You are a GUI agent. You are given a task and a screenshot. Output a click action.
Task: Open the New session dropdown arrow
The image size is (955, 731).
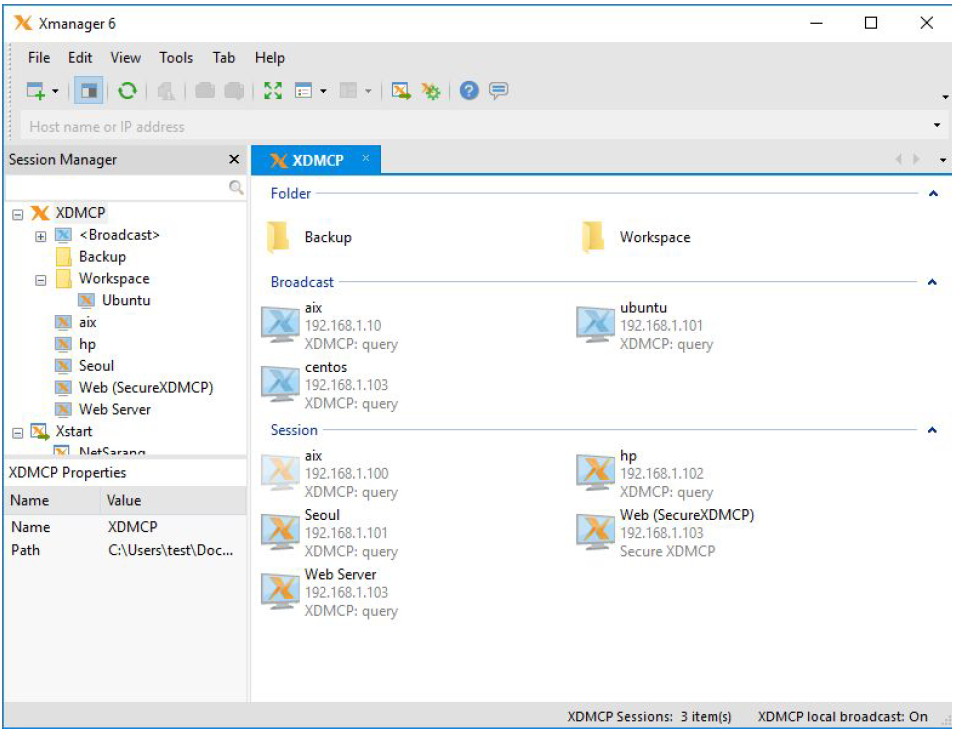tap(55, 91)
